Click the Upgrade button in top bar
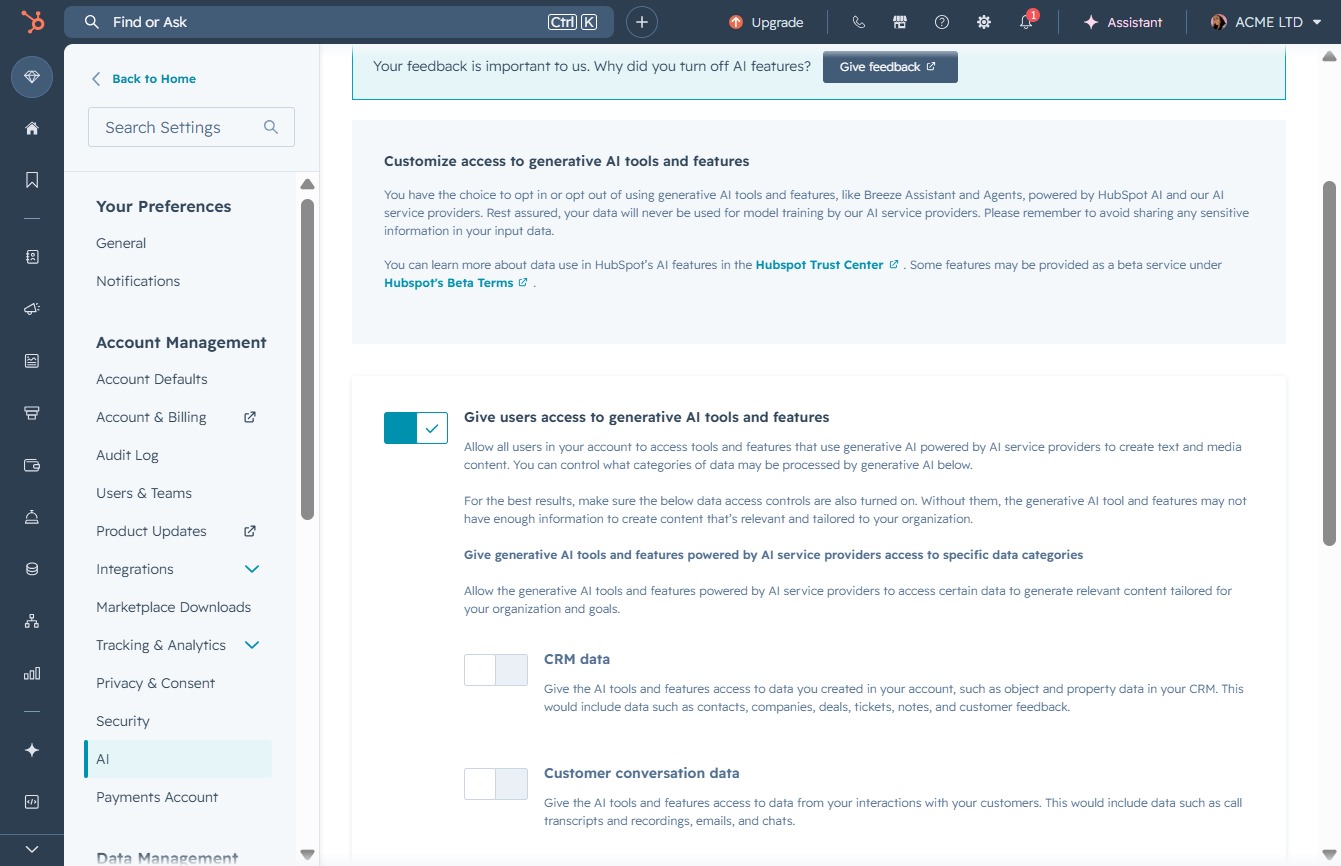Screen dimensions: 1341x866 (766, 22)
